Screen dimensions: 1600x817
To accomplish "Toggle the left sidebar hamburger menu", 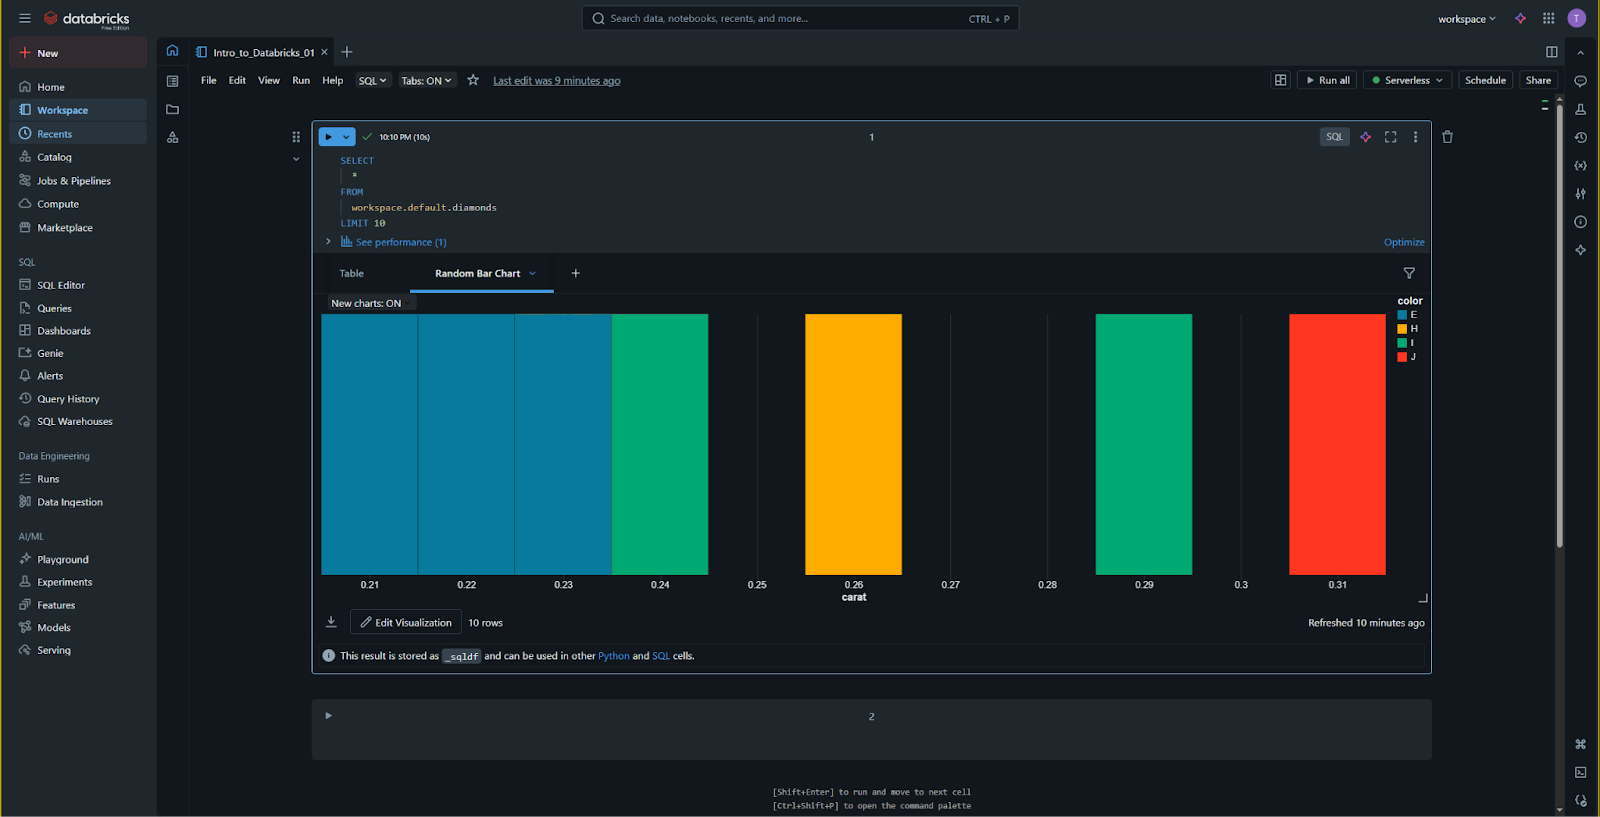I will (x=24, y=18).
